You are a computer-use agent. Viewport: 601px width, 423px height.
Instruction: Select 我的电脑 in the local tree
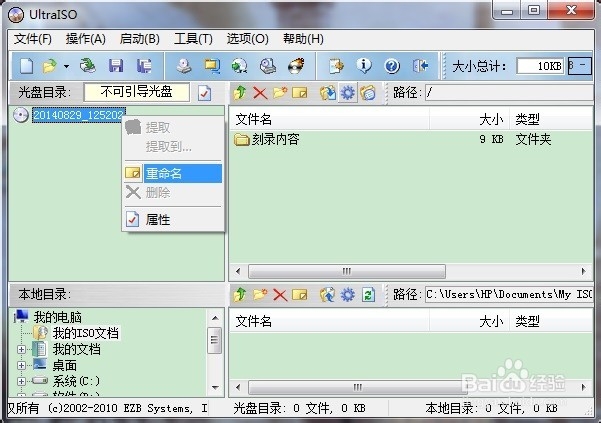(x=57, y=317)
